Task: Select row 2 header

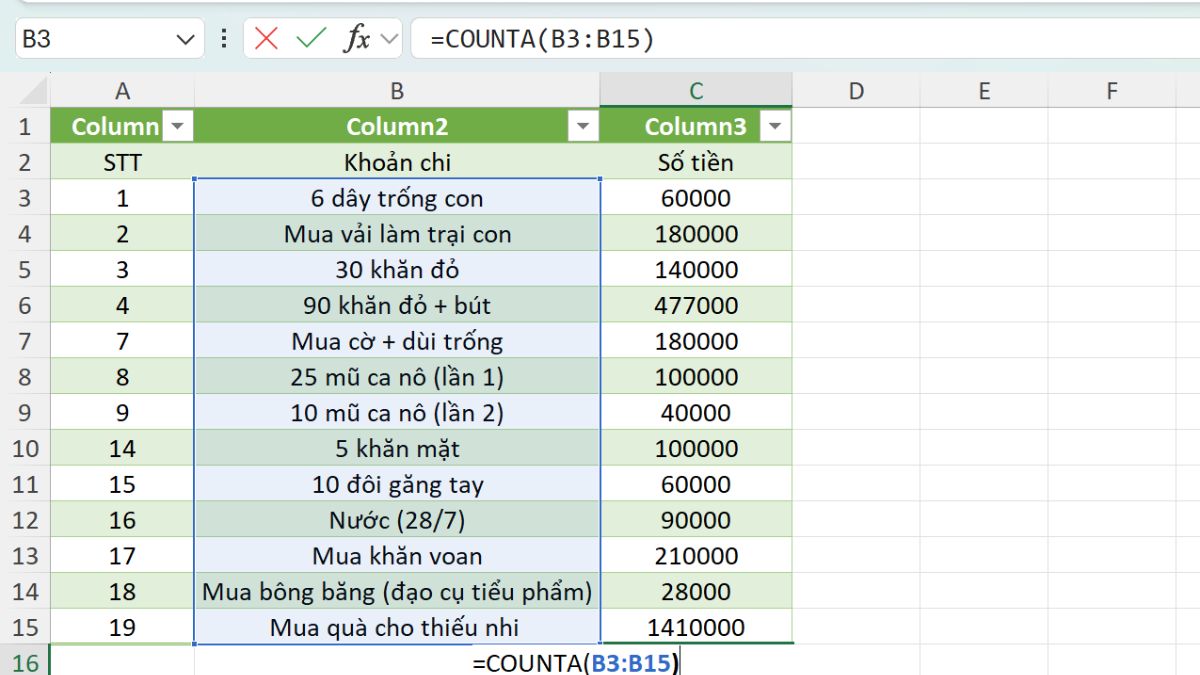Action: [x=25, y=162]
